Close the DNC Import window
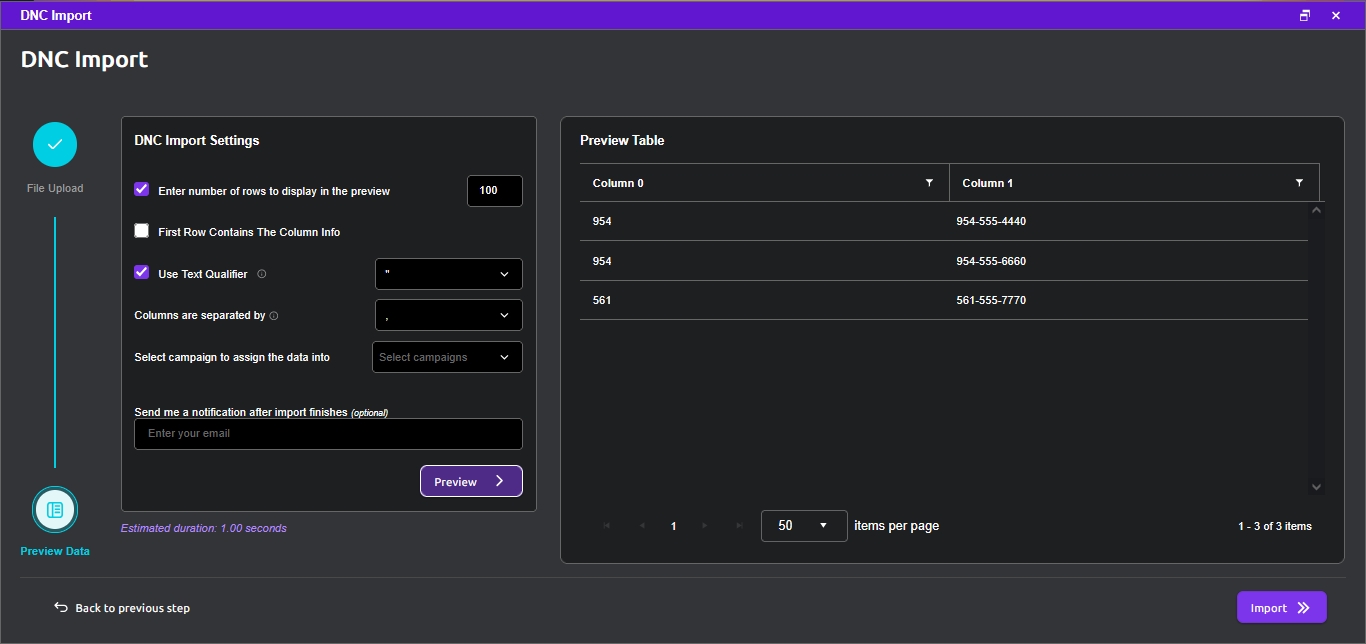Image resolution: width=1366 pixels, height=644 pixels. (x=1335, y=15)
